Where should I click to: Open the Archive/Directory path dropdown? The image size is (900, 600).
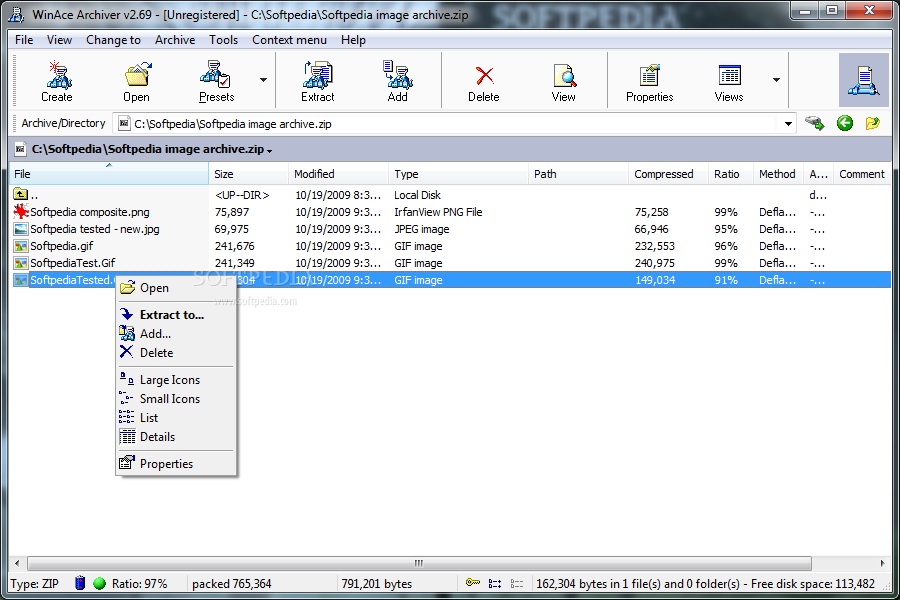pos(788,124)
